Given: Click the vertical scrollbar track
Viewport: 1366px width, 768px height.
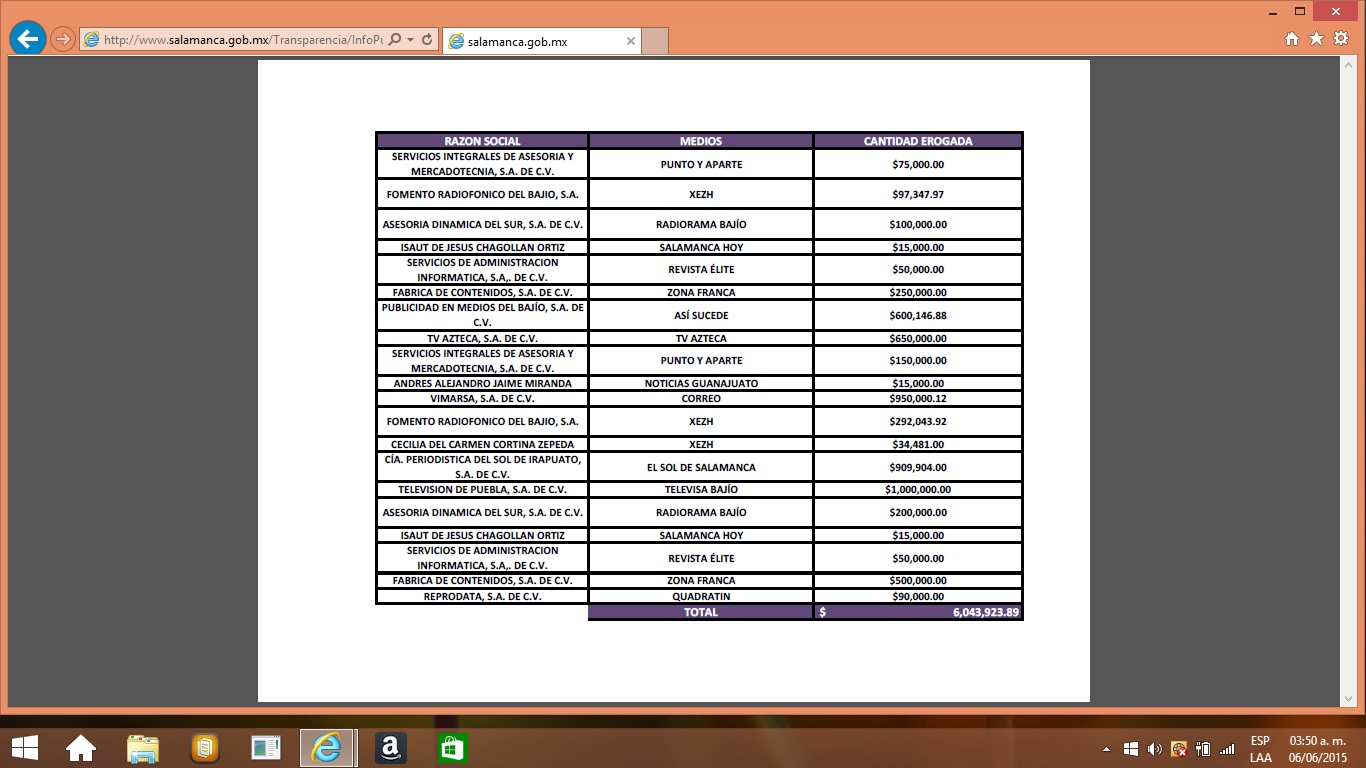Looking at the screenshot, I should pos(1348,383).
